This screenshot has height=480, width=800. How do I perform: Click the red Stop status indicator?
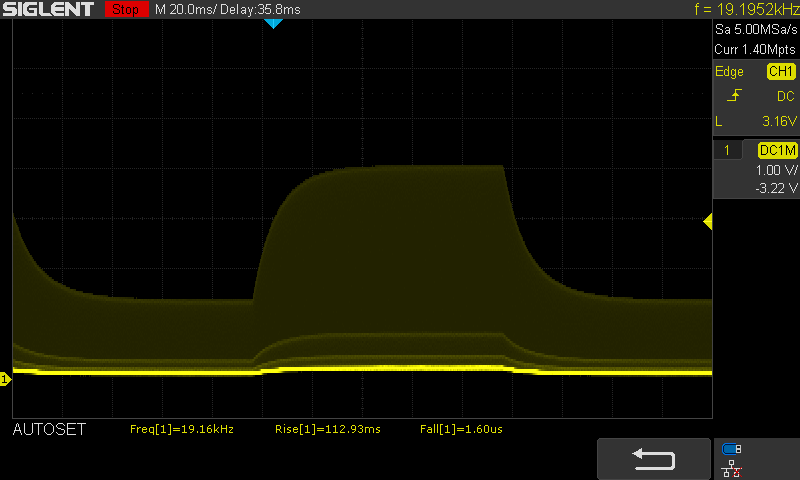tap(126, 9)
